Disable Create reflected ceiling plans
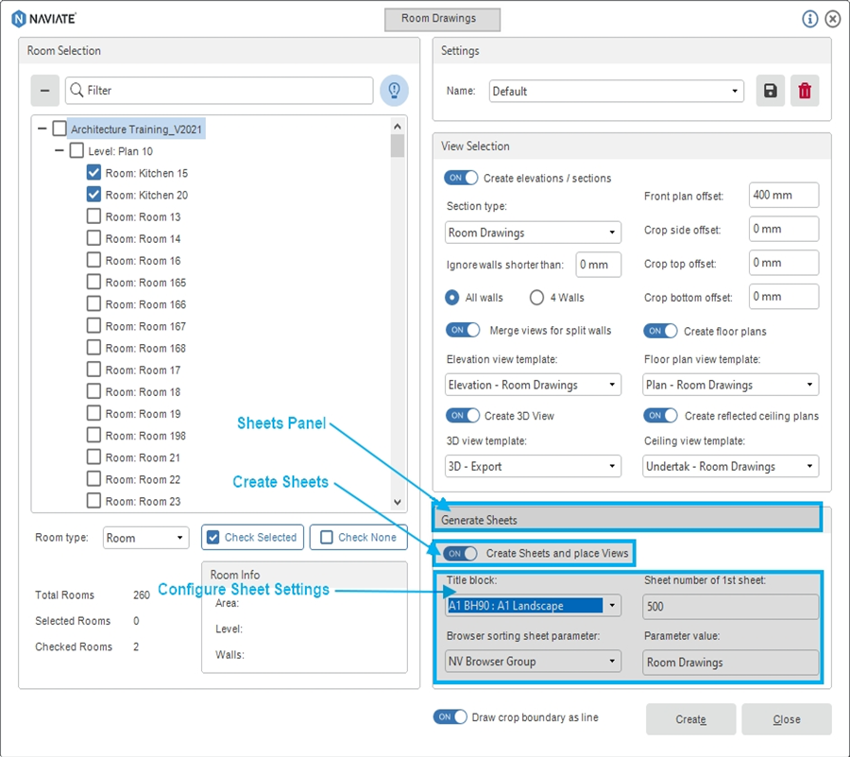850x757 pixels. (x=660, y=415)
